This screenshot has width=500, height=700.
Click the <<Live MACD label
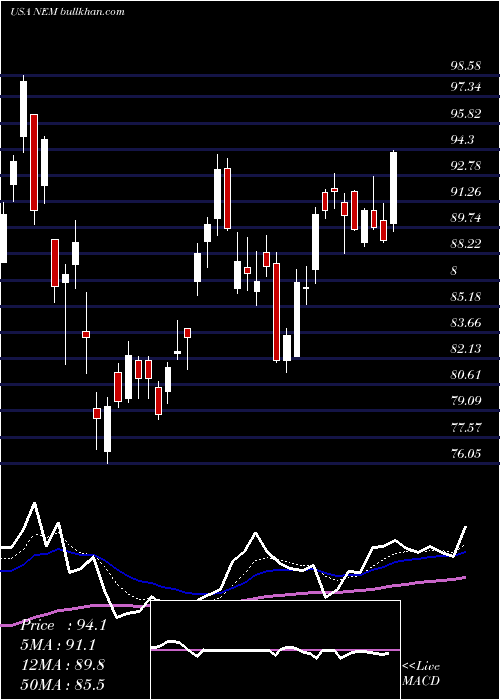point(421,674)
